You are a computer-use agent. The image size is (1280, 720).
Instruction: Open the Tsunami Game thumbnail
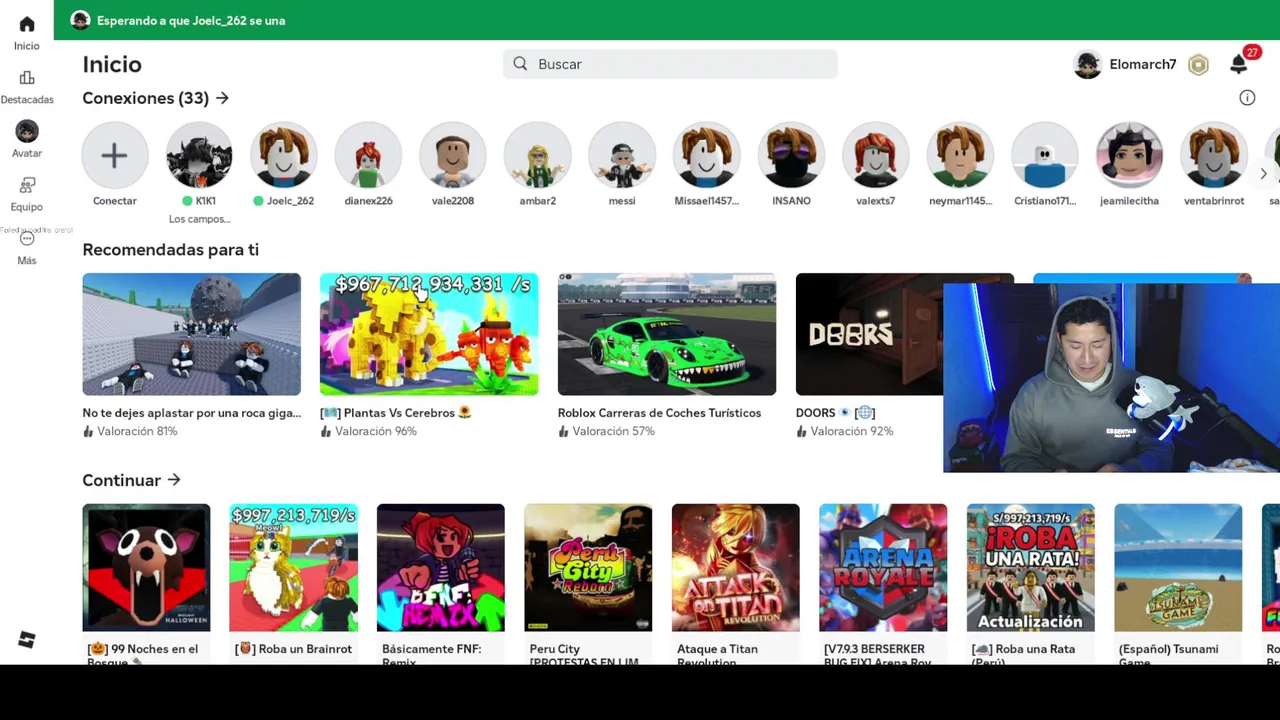(x=1178, y=567)
